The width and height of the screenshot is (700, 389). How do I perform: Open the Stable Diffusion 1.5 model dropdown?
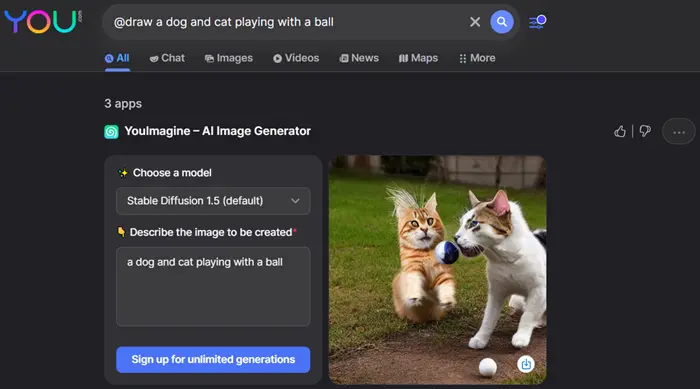[x=213, y=201]
